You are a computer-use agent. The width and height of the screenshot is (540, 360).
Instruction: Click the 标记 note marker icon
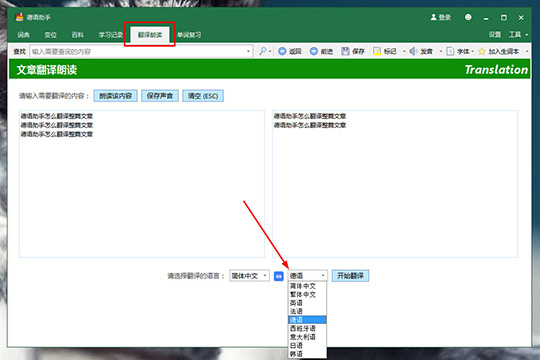(377, 51)
